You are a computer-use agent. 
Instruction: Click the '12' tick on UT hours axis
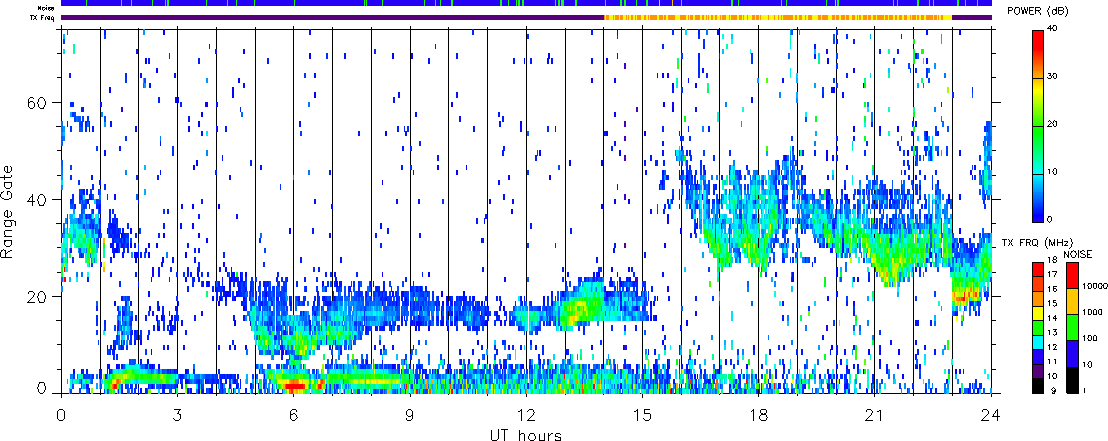[x=526, y=414]
